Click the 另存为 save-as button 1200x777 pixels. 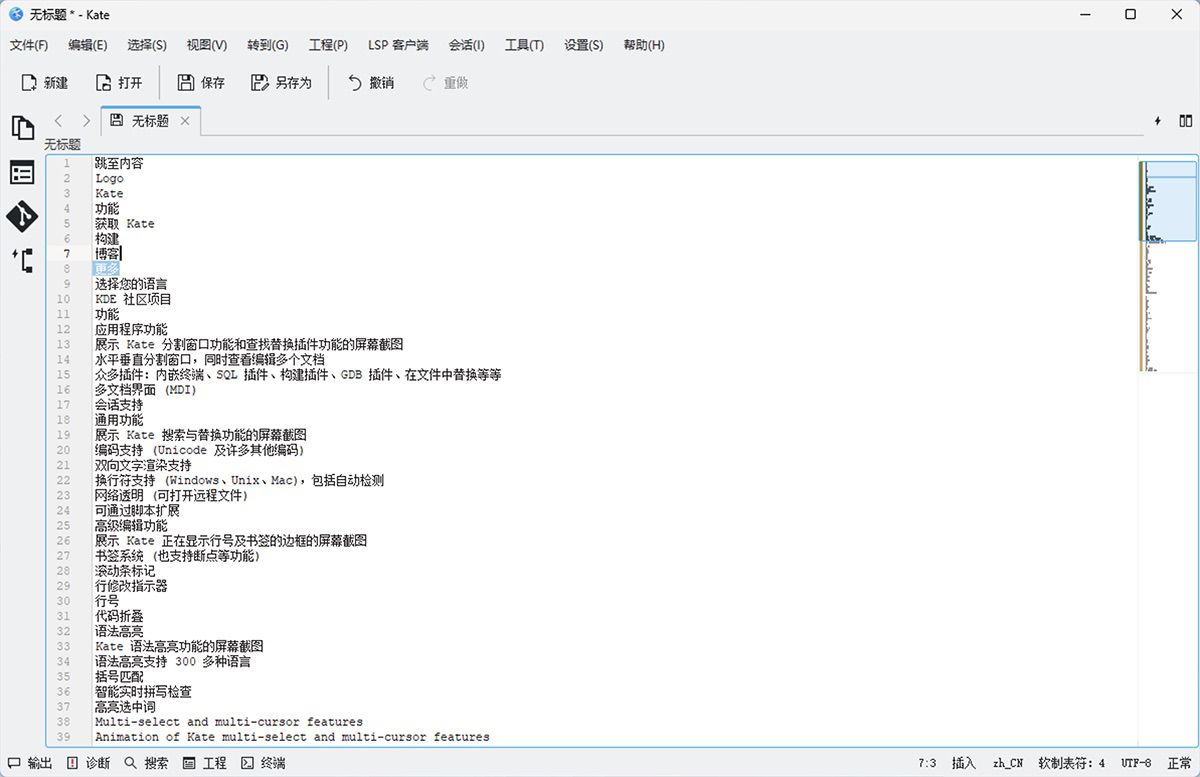pyautogui.click(x=281, y=82)
